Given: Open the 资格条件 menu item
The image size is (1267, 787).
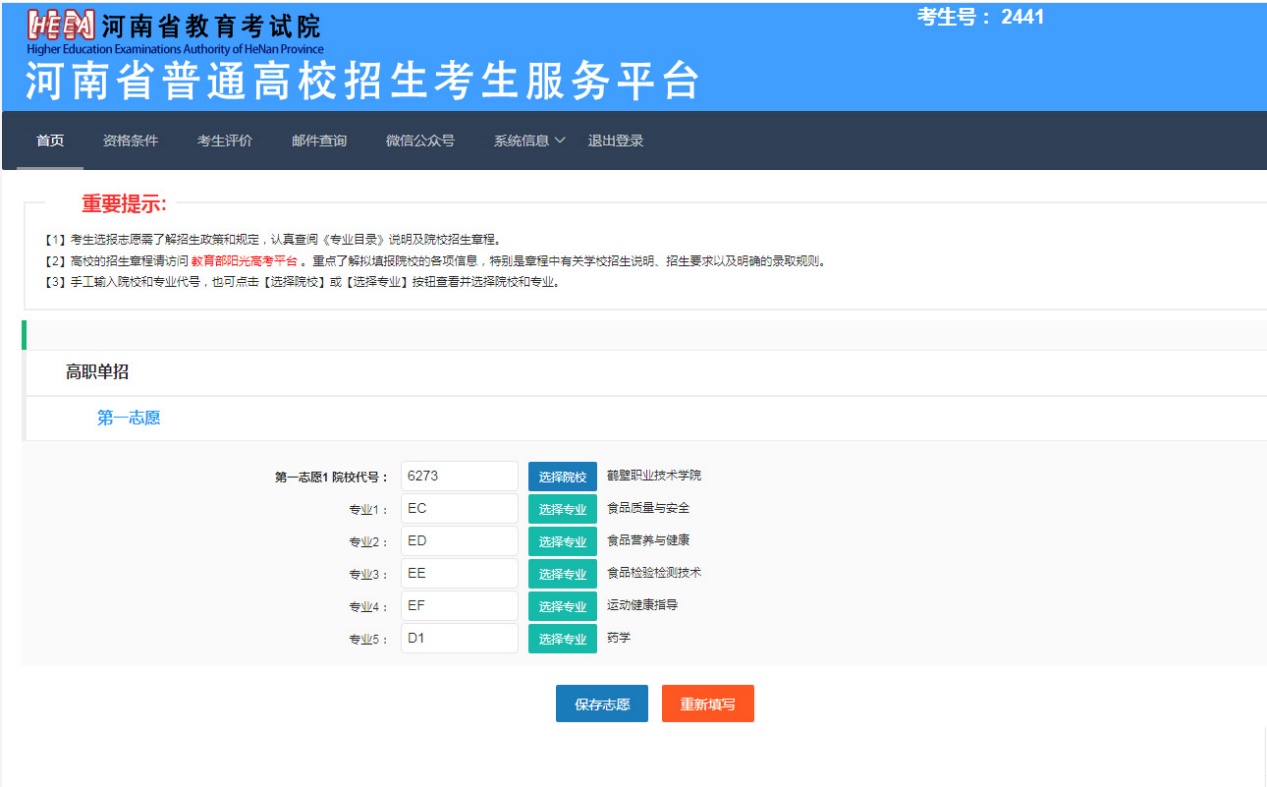Looking at the screenshot, I should click(x=130, y=141).
